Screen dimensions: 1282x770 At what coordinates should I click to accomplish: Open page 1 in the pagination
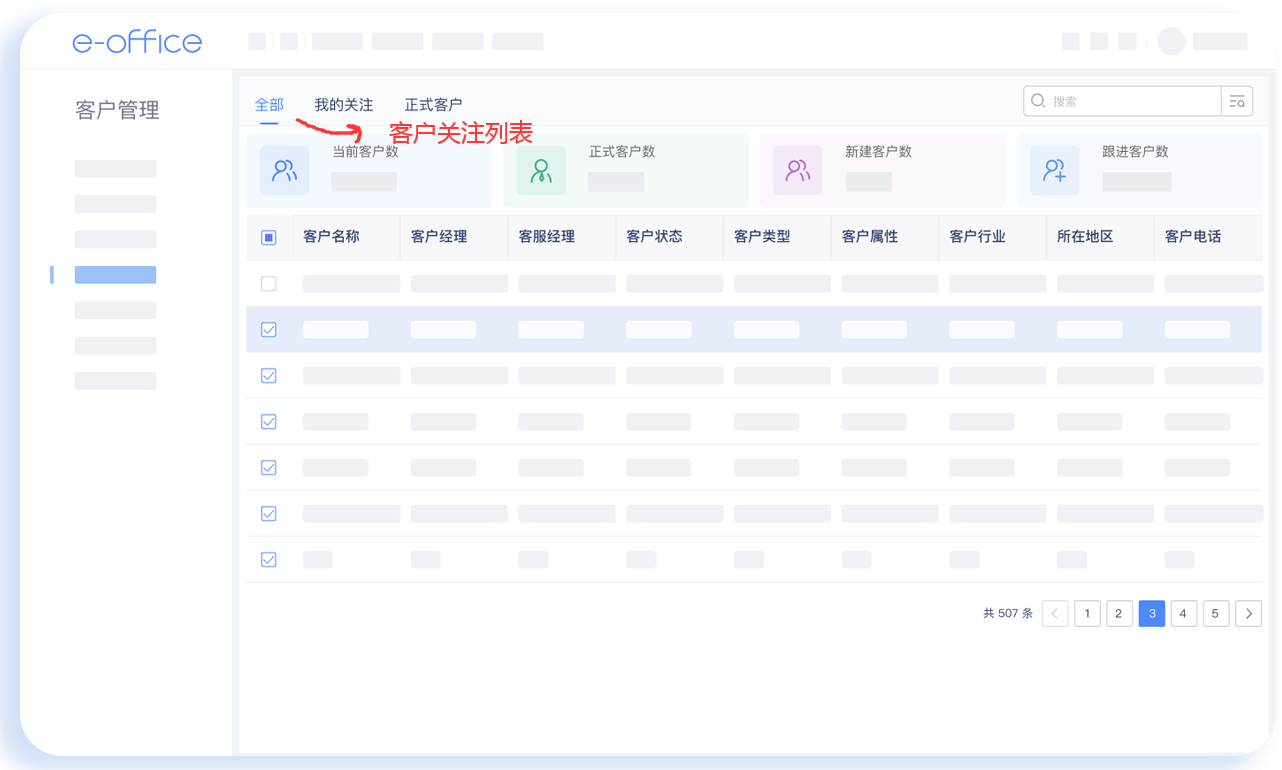tap(1087, 613)
